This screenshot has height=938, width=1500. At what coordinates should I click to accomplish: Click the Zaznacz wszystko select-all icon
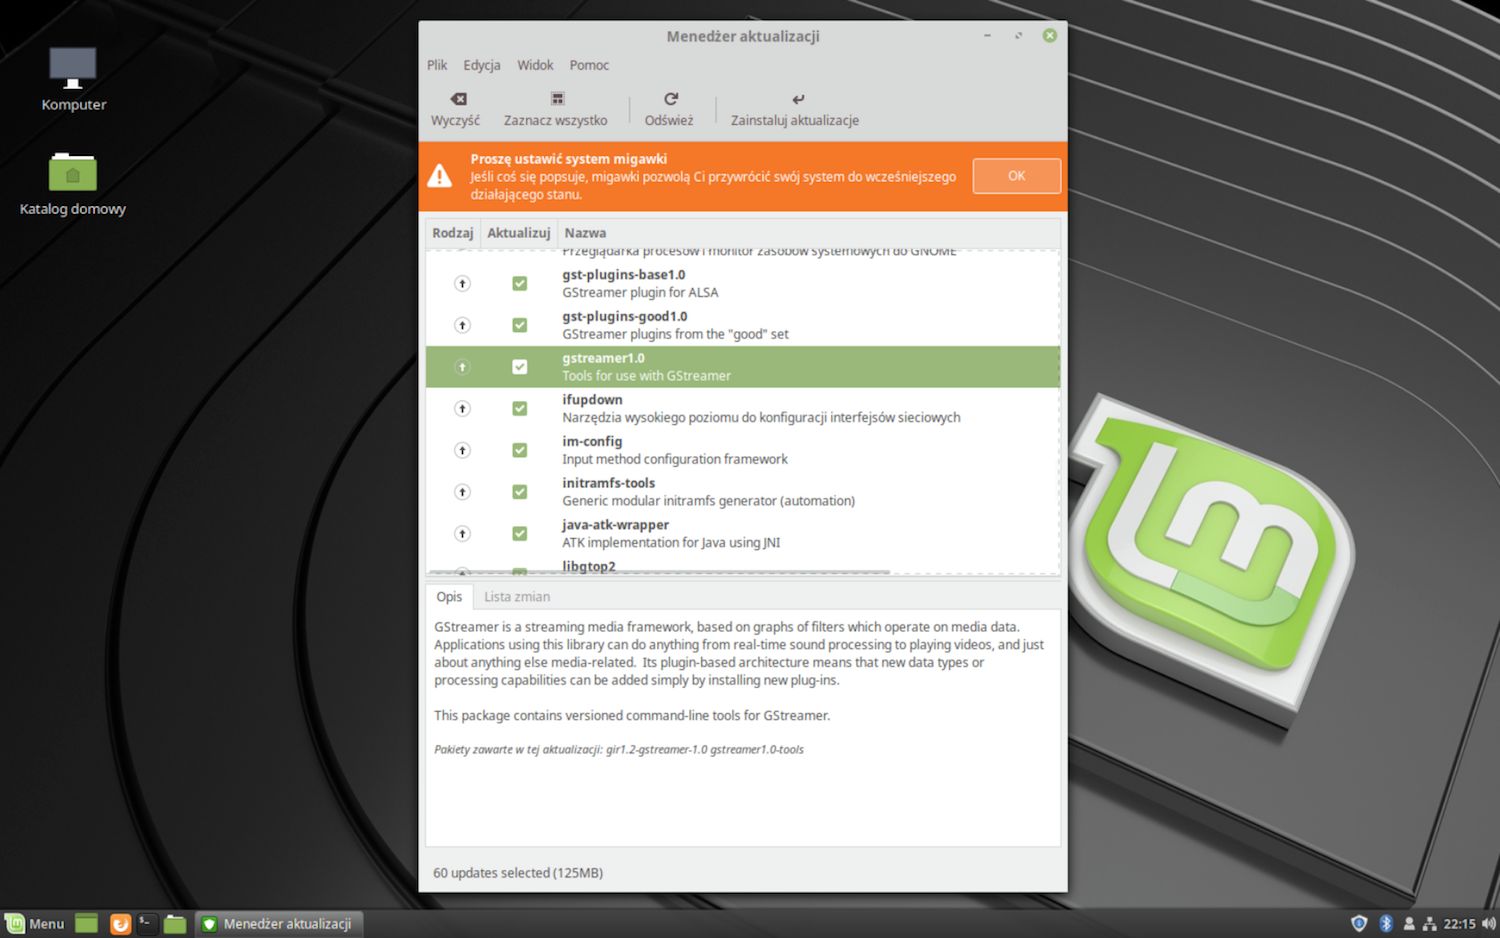[557, 99]
